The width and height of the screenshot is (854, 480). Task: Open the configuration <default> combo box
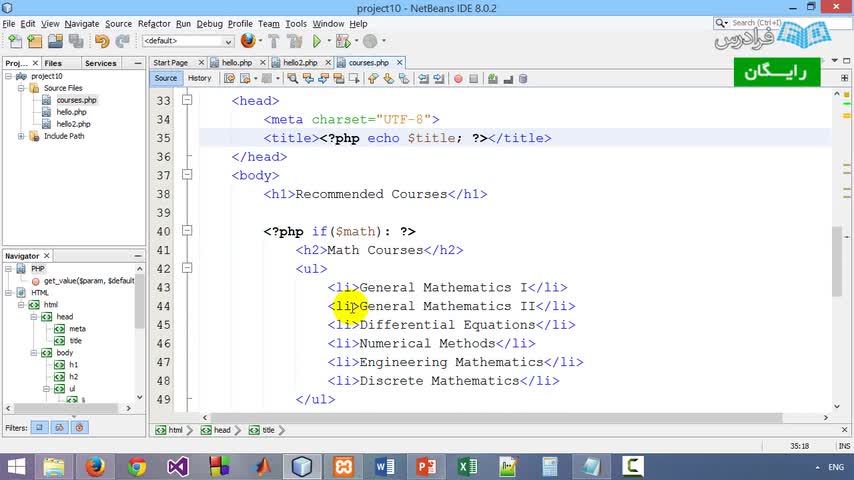click(188, 41)
